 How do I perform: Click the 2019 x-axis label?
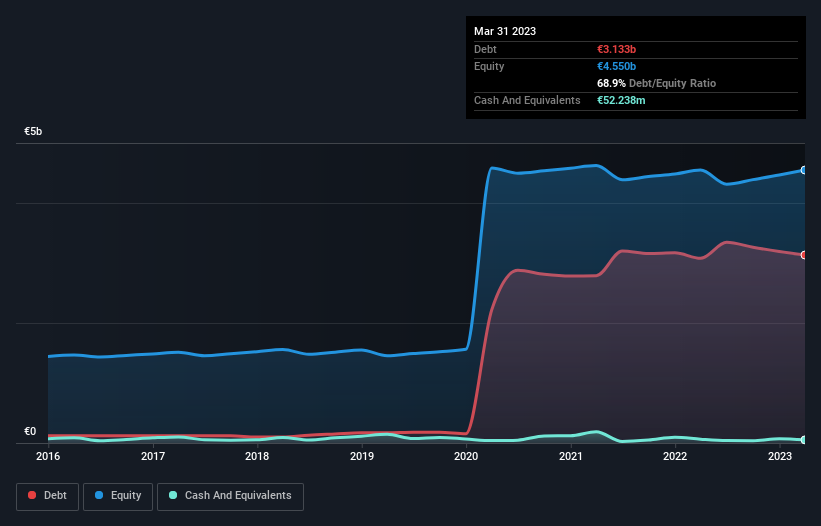(x=362, y=456)
